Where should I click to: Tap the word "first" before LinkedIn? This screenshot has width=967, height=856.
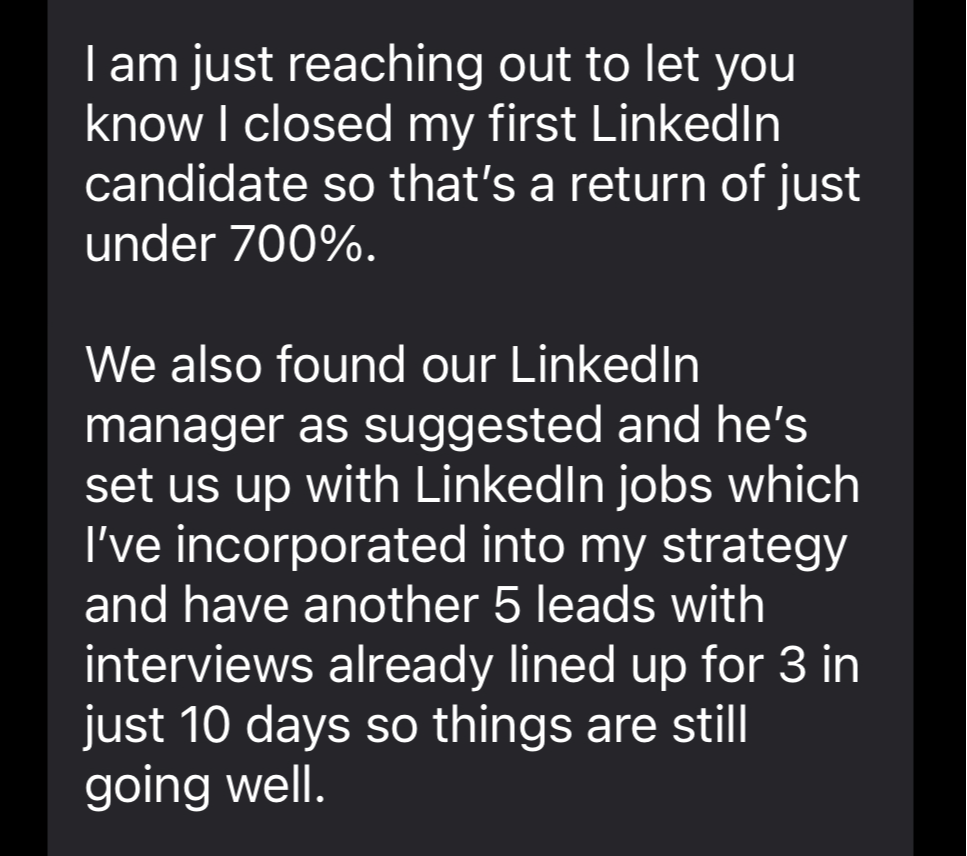(x=532, y=124)
